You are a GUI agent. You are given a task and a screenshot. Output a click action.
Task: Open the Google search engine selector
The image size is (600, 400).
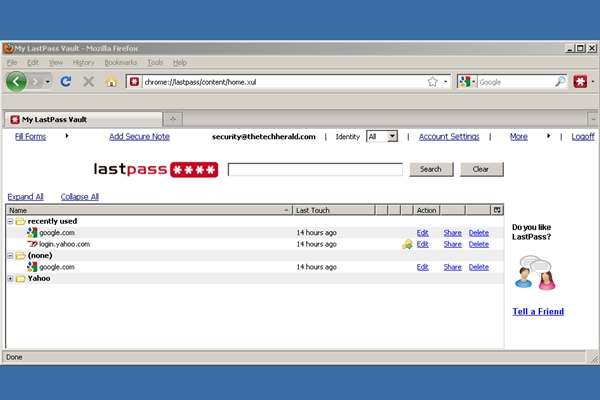tap(467, 82)
